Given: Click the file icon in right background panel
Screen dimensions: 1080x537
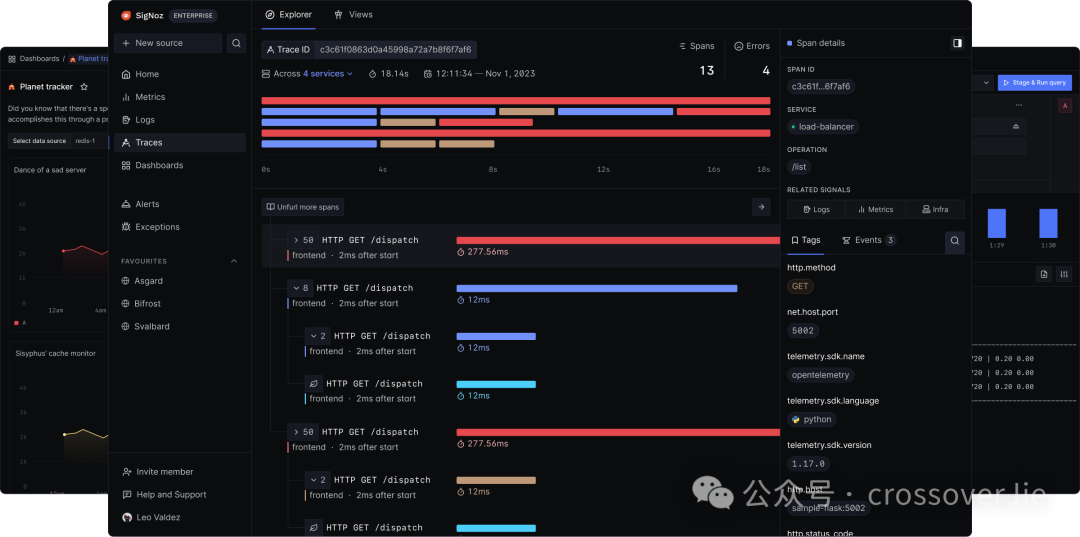Looking at the screenshot, I should (x=1044, y=274).
